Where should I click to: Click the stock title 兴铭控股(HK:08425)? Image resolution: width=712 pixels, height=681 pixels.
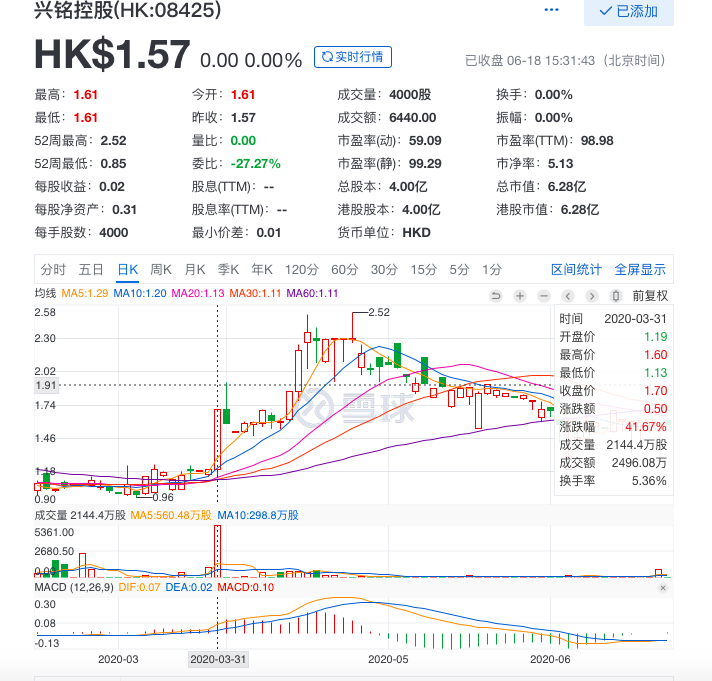click(128, 10)
